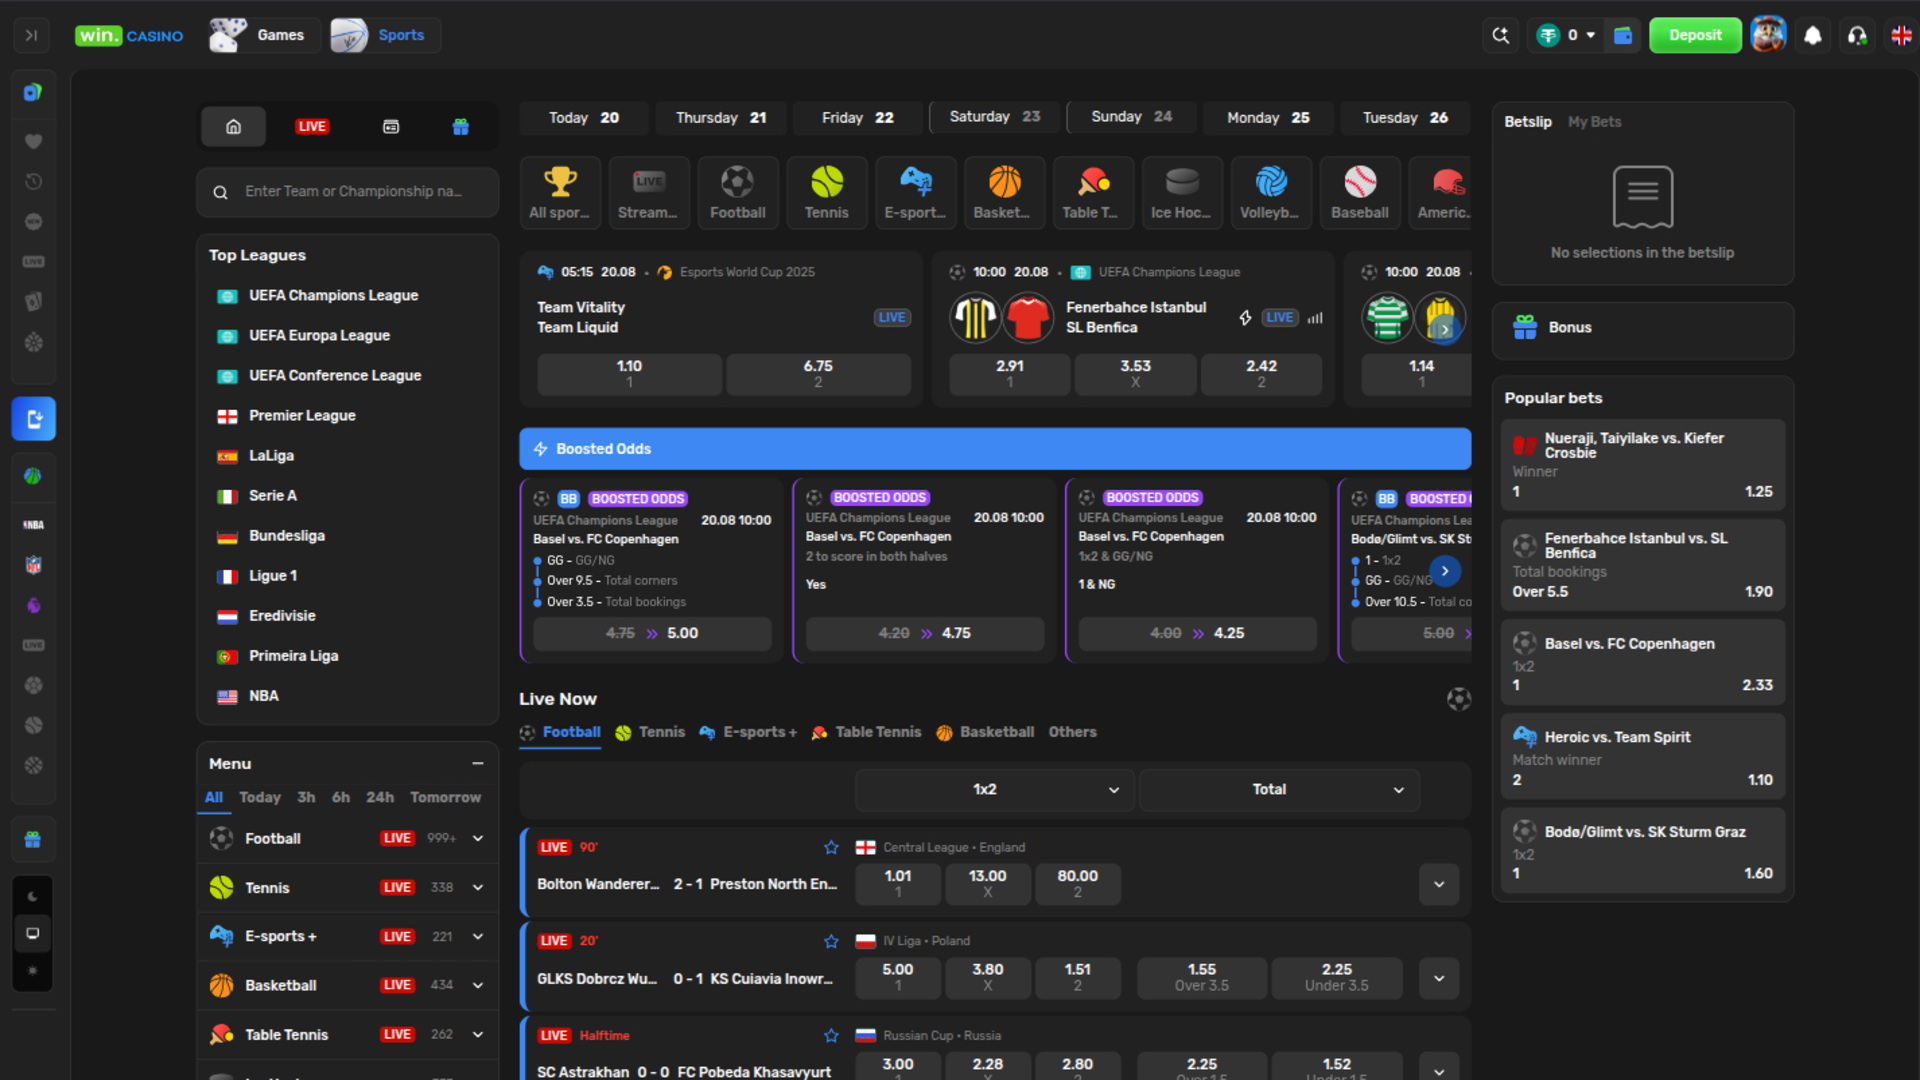This screenshot has width=1920, height=1080.
Task: Open UEFA Champions League from Top Leagues
Action: click(333, 295)
